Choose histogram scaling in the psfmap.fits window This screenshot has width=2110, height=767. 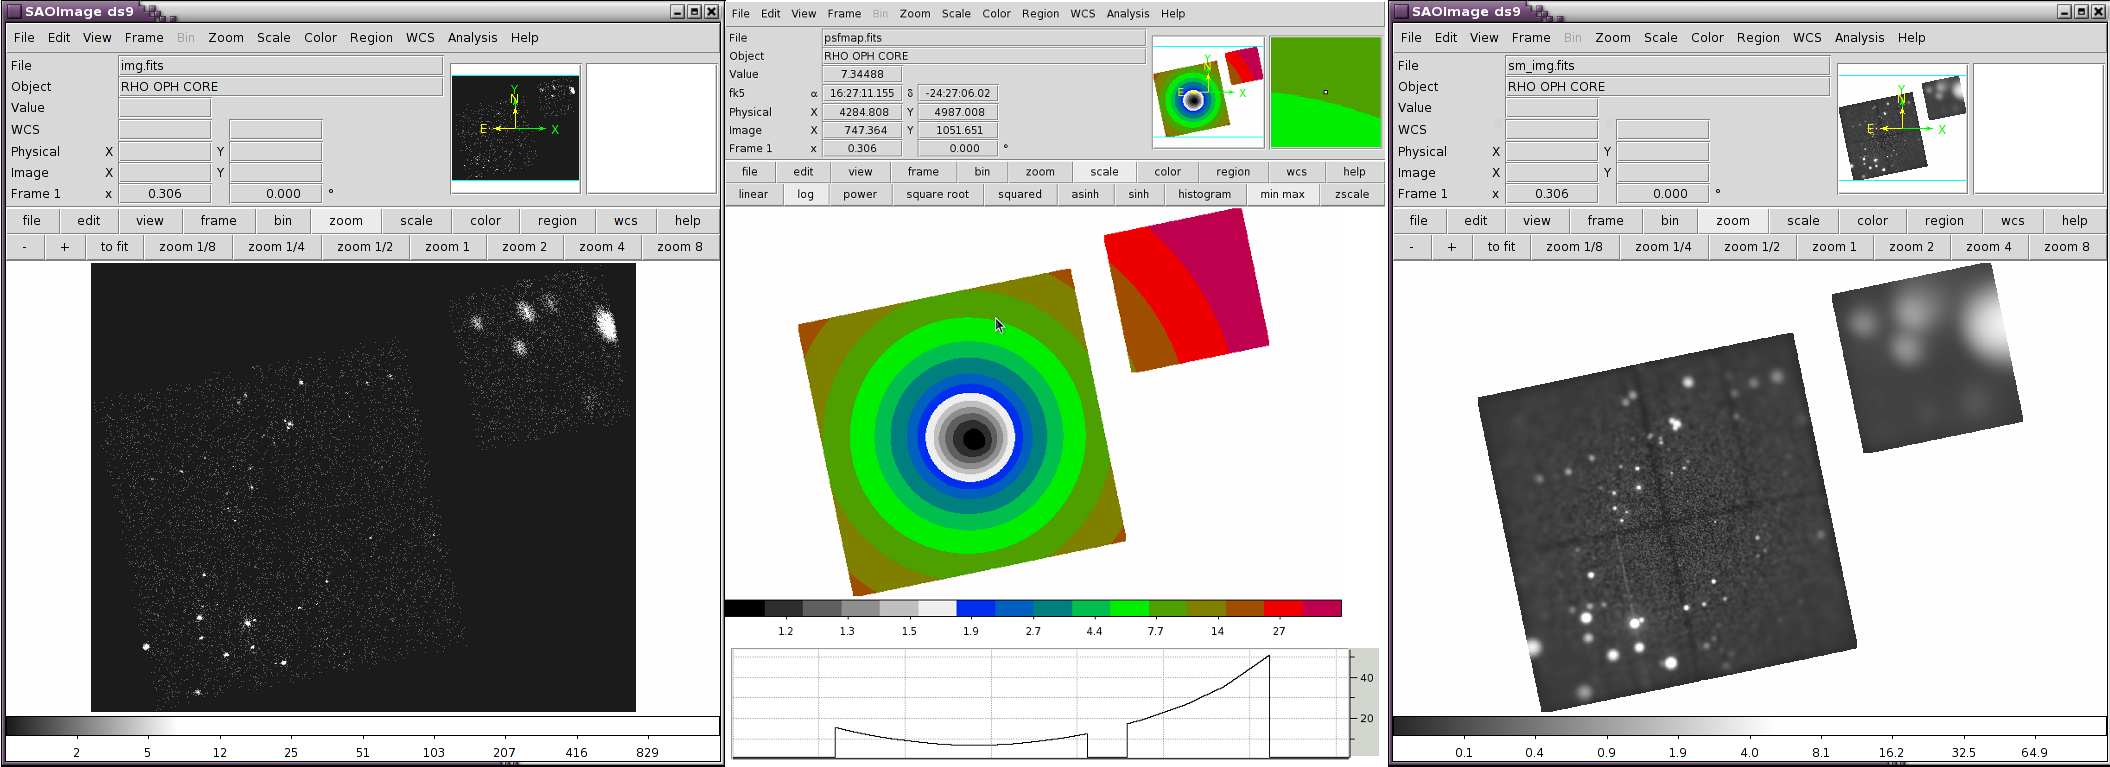(1204, 194)
